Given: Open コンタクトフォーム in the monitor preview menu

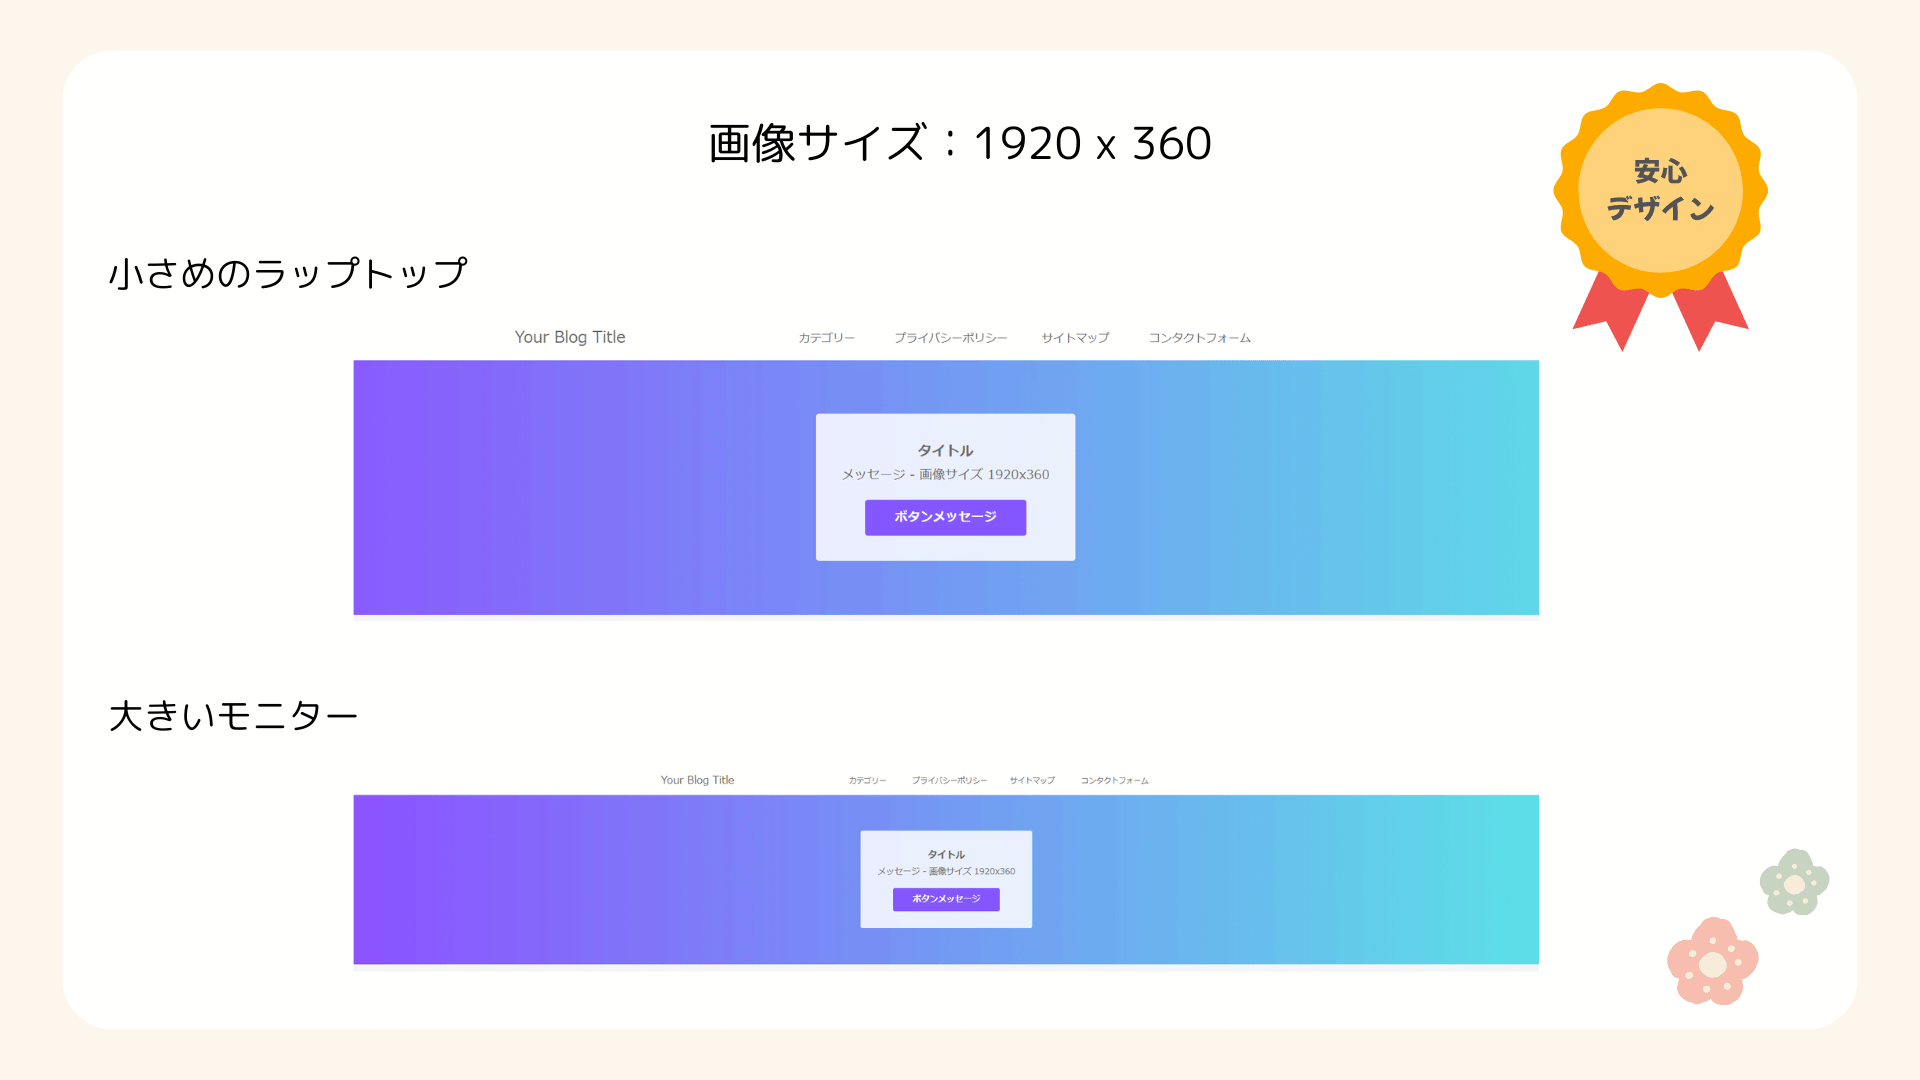Looking at the screenshot, I should coord(1114,780).
